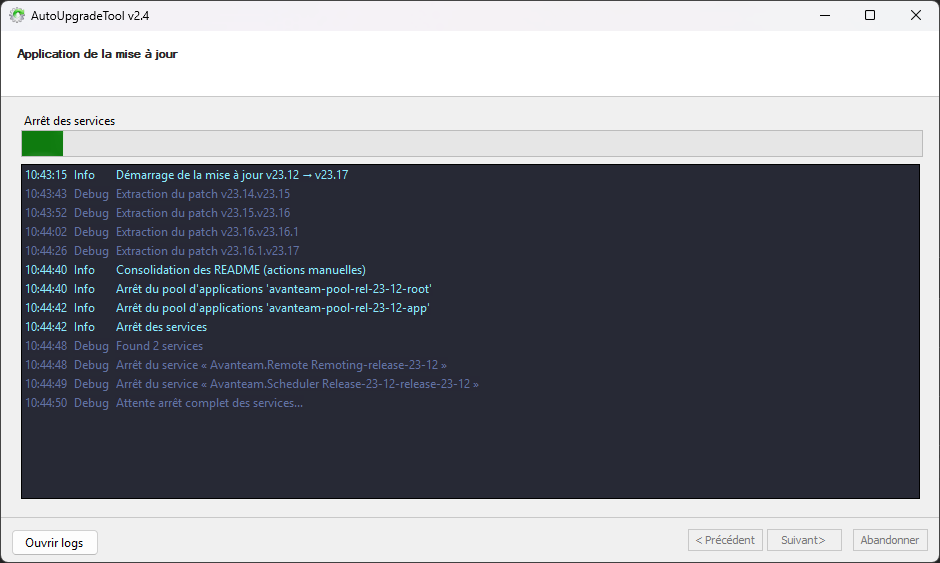Image resolution: width=940 pixels, height=563 pixels.
Task: Open the logs with Ouvrir logs button
Action: [54, 542]
